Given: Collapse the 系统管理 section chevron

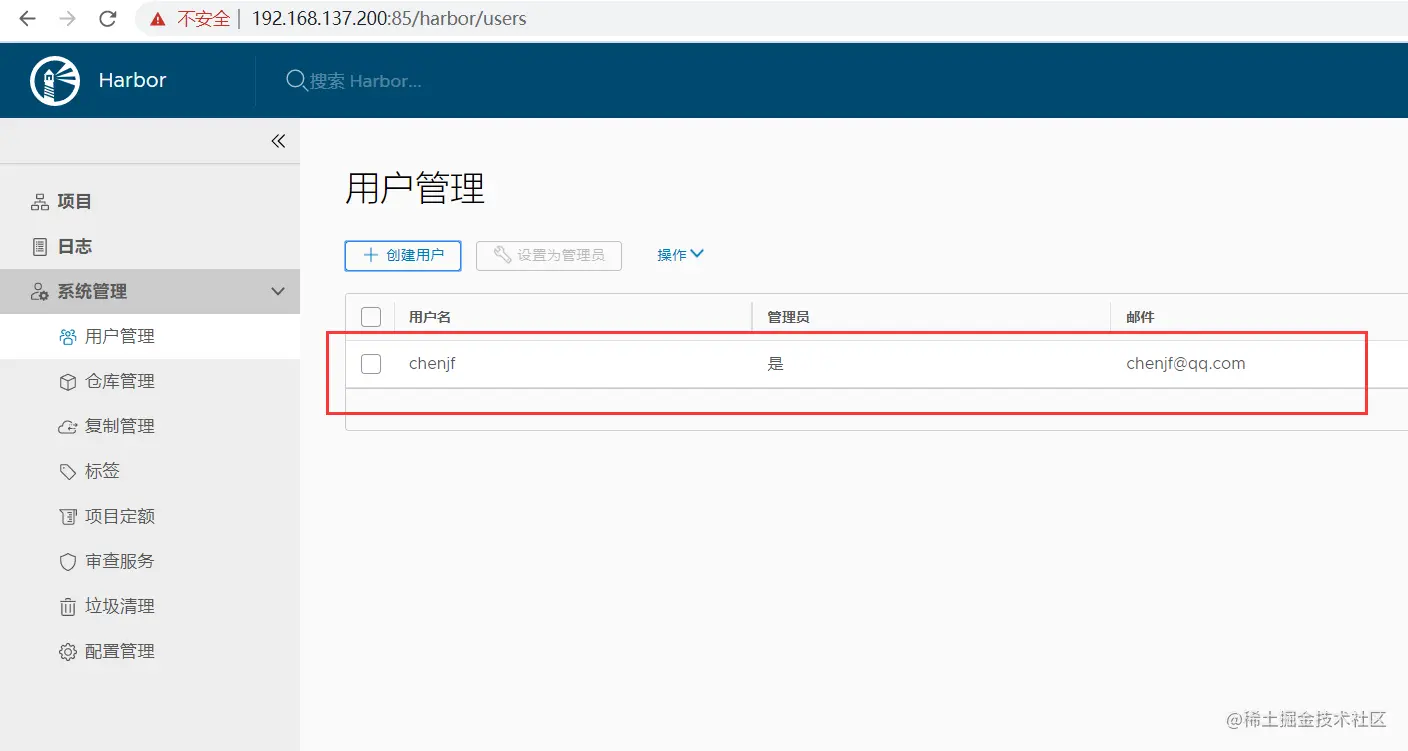Looking at the screenshot, I should (x=278, y=292).
